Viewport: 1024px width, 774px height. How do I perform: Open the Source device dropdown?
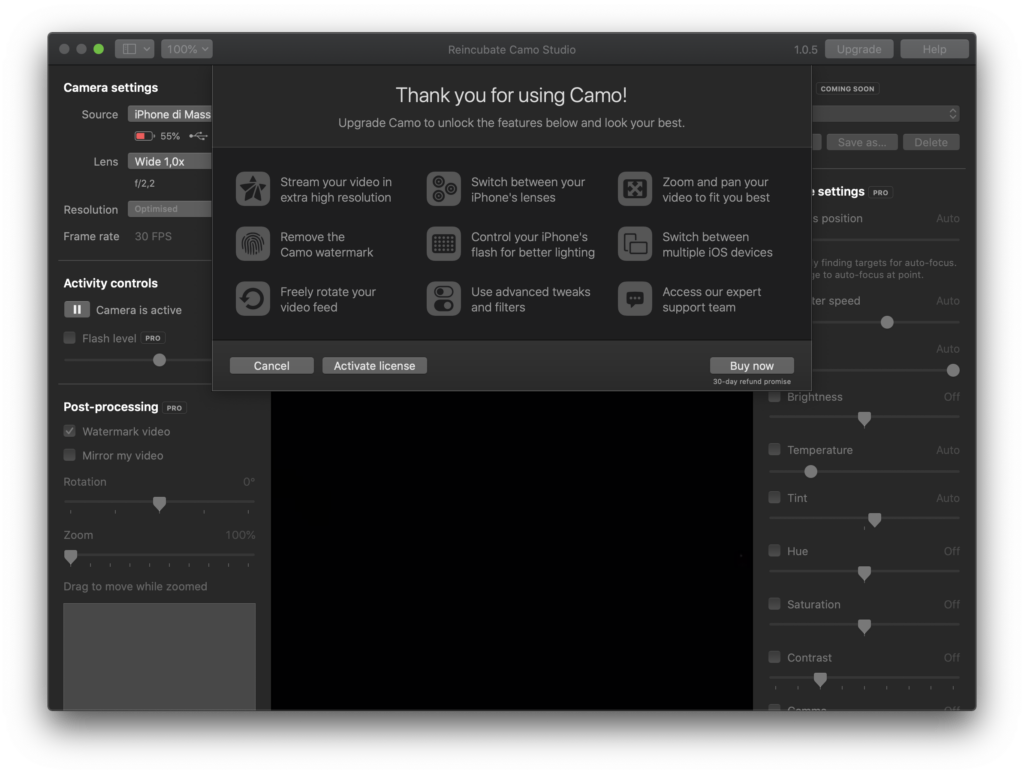tap(170, 114)
